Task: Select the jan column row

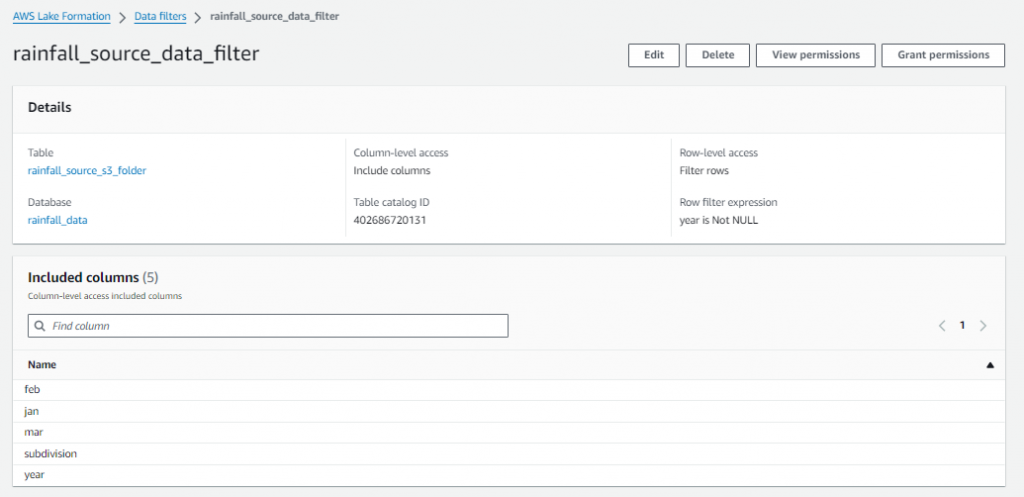Action: pyautogui.click(x=33, y=411)
